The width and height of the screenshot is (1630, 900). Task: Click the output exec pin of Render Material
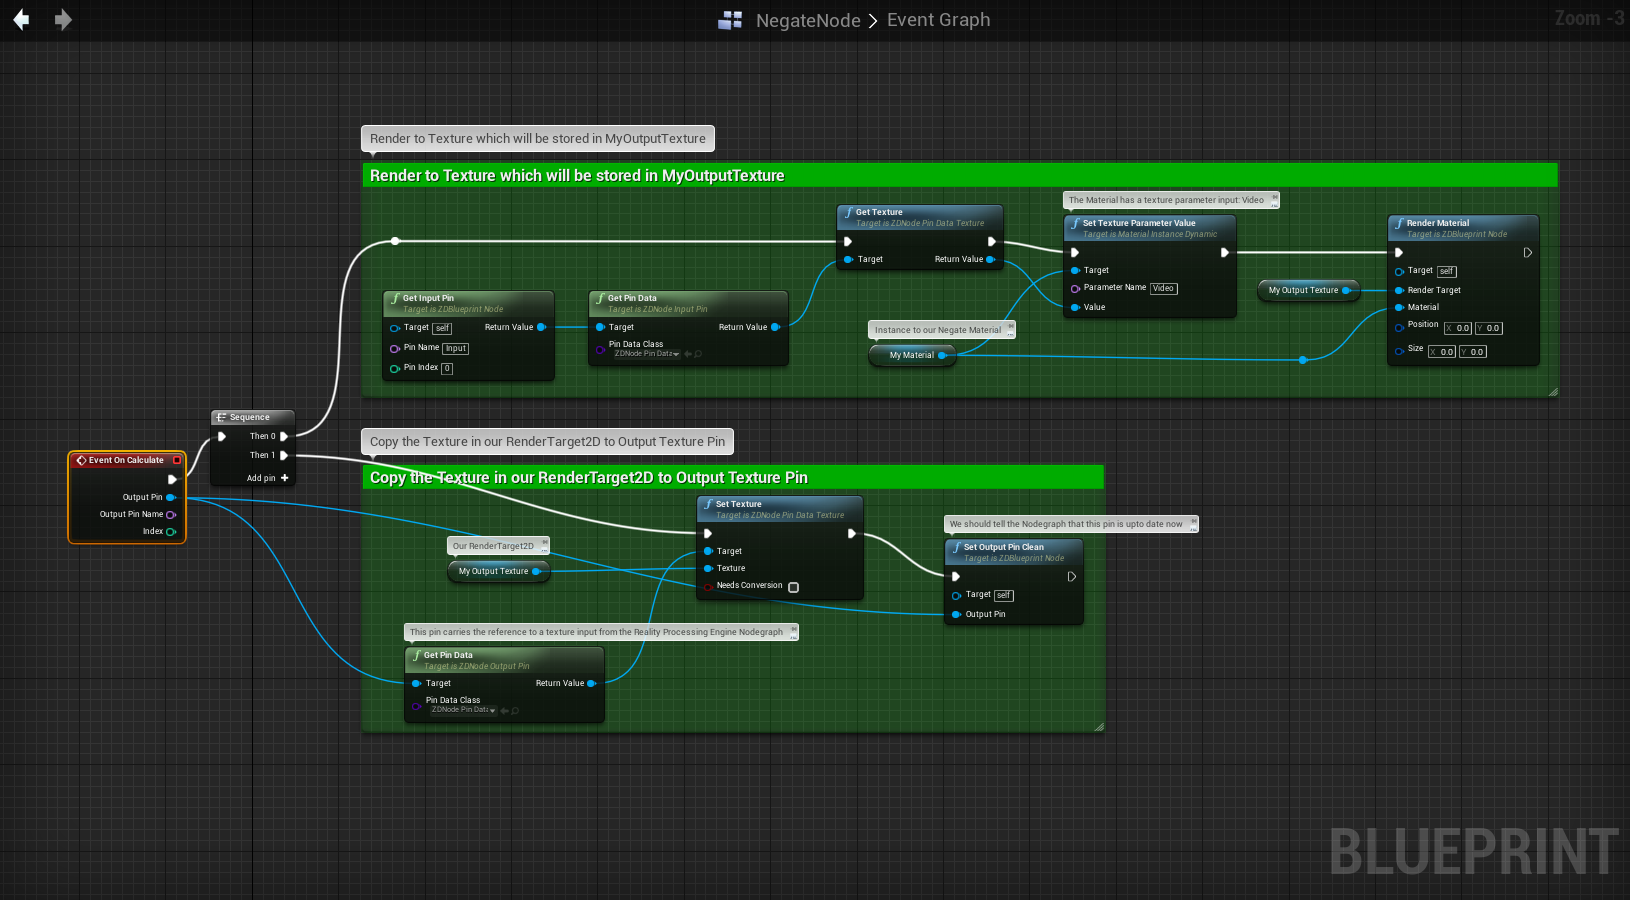[x=1527, y=253]
